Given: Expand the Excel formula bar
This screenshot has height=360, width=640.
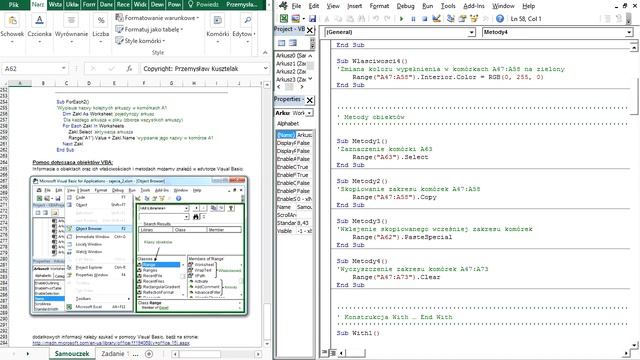Looking at the screenshot, I should pos(266,68).
